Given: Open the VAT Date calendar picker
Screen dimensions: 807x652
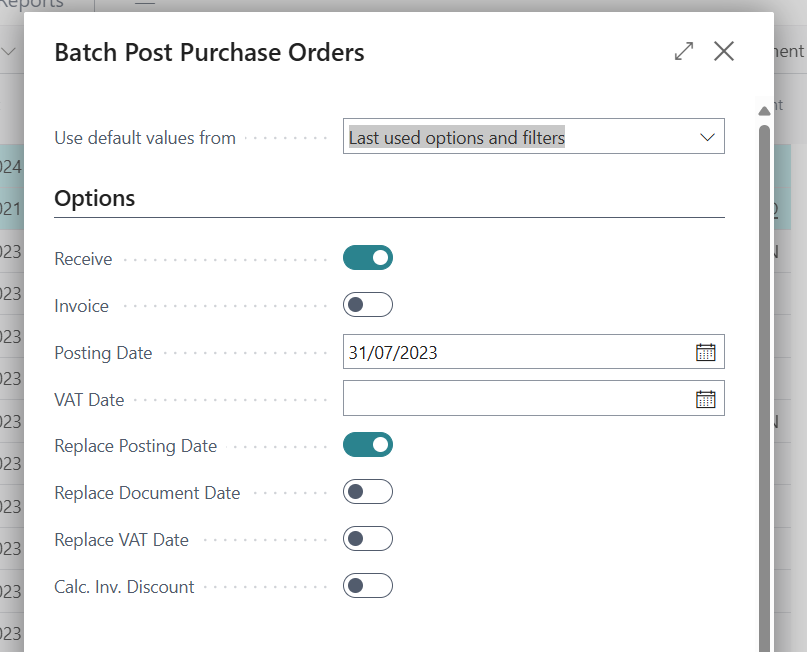Looking at the screenshot, I should point(706,399).
